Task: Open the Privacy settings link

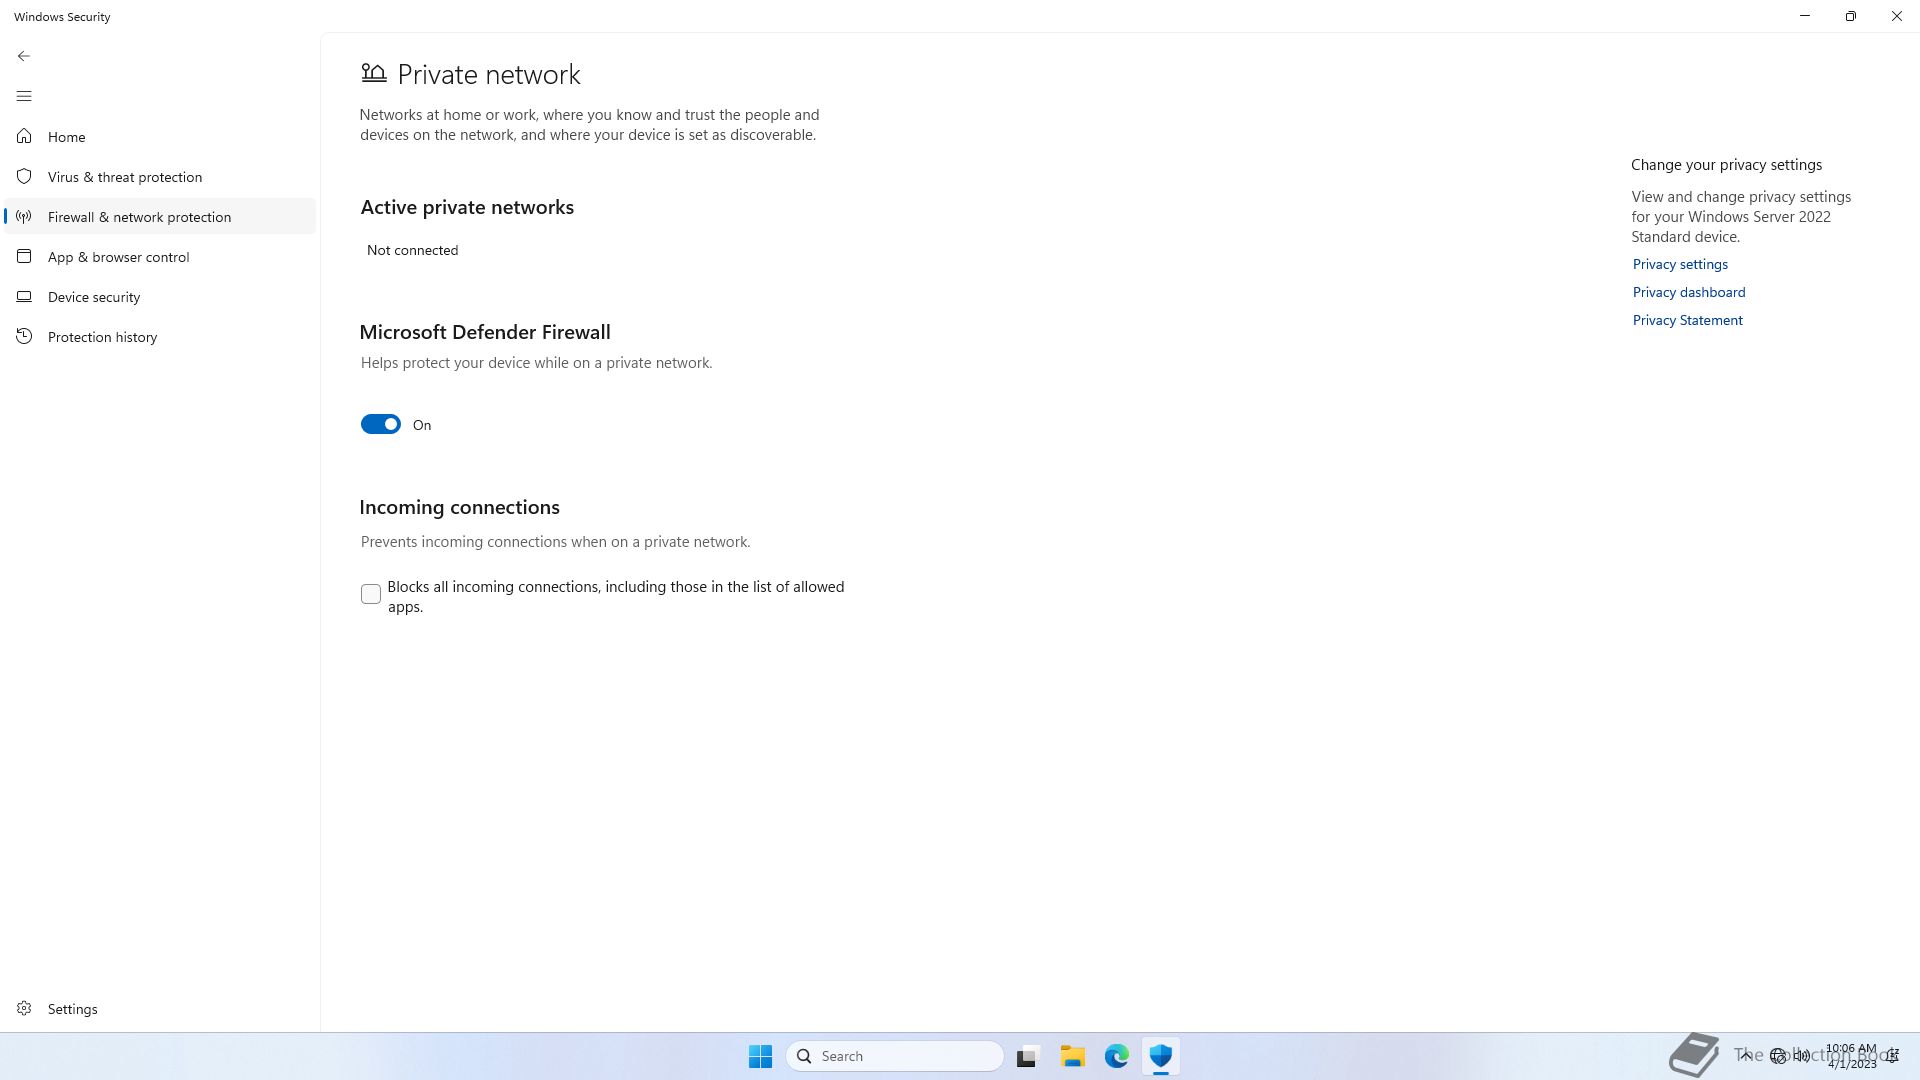Action: (1680, 264)
